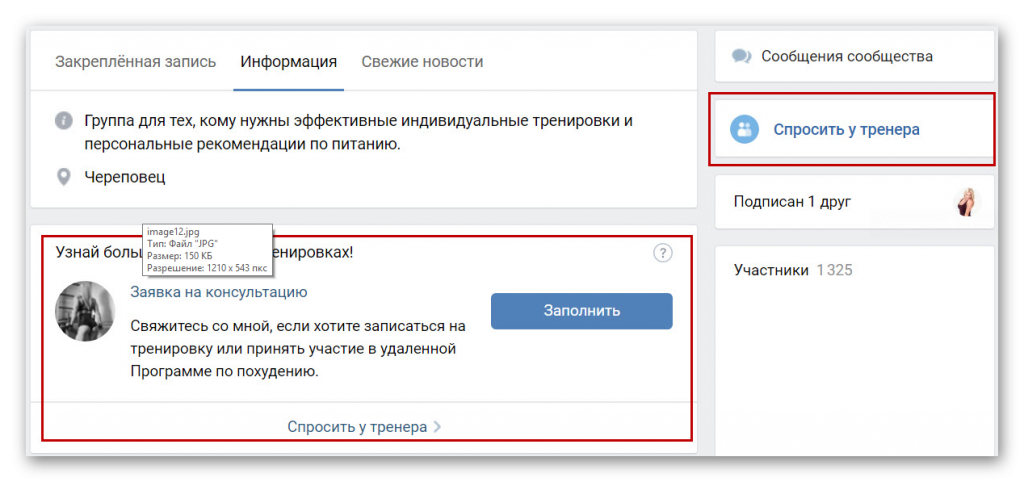Click the question mark help icon
This screenshot has width=1024, height=482.
tap(663, 253)
